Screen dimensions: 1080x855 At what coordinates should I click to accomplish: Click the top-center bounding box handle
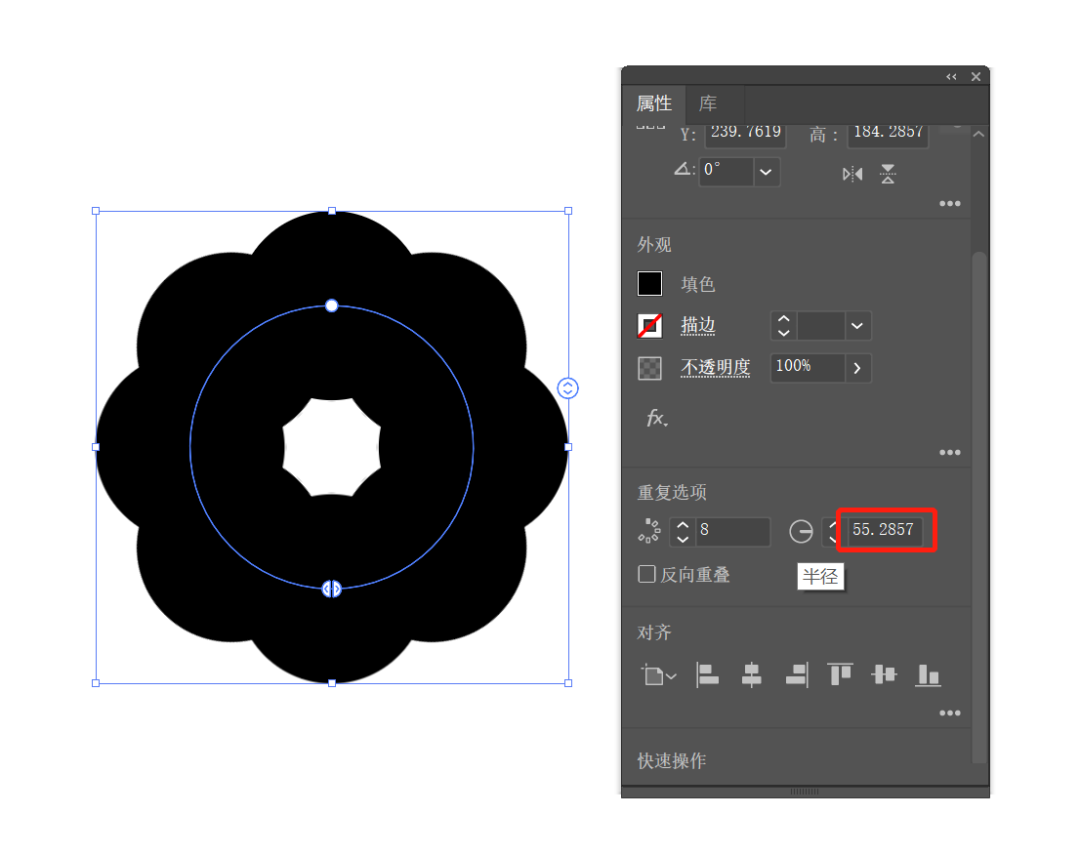332,211
